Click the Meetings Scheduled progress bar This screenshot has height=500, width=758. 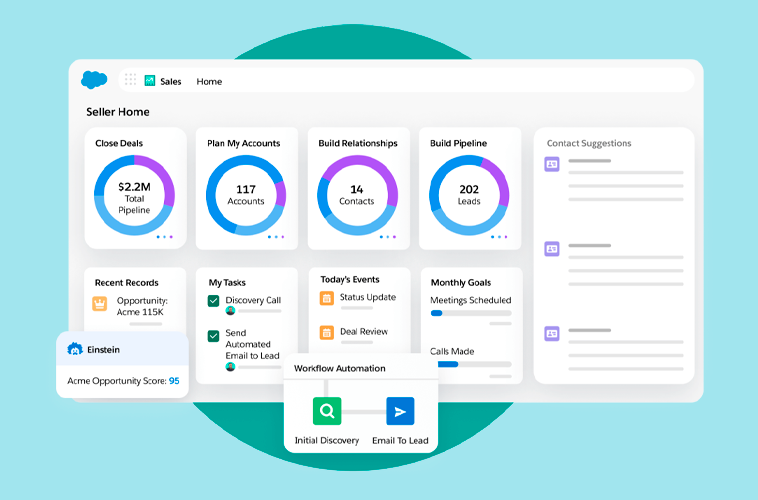[x=470, y=313]
